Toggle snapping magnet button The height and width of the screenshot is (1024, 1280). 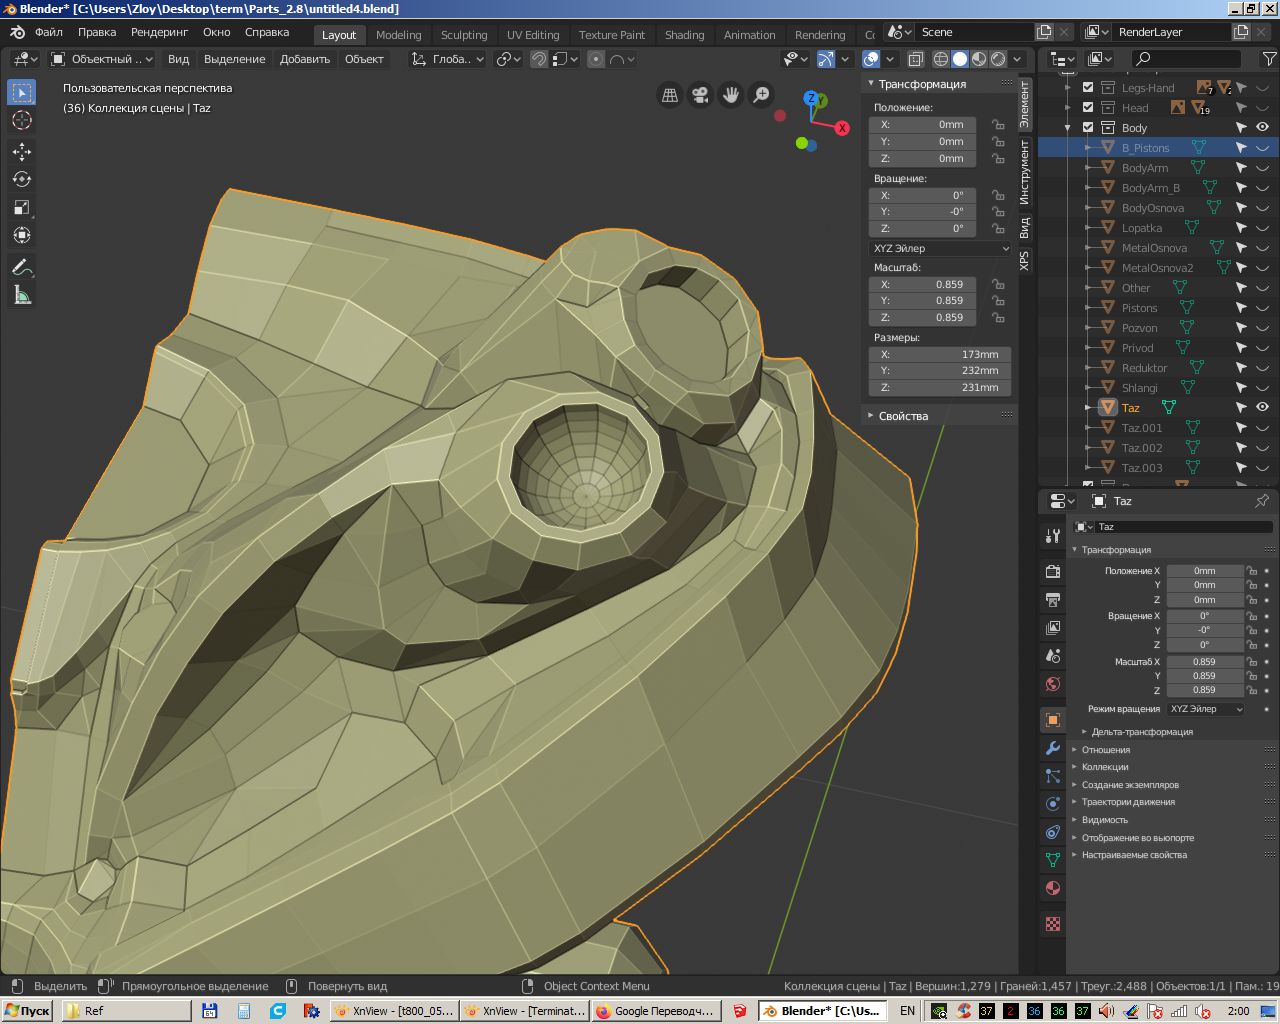539,59
